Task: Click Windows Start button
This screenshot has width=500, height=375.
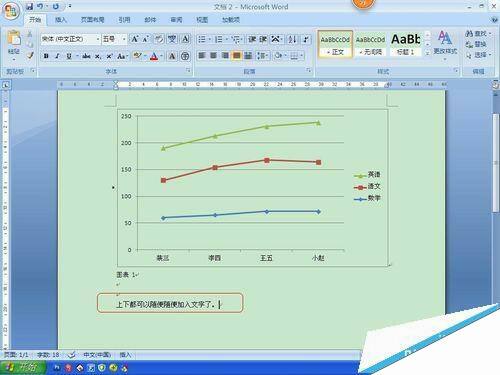Action: tap(23, 367)
